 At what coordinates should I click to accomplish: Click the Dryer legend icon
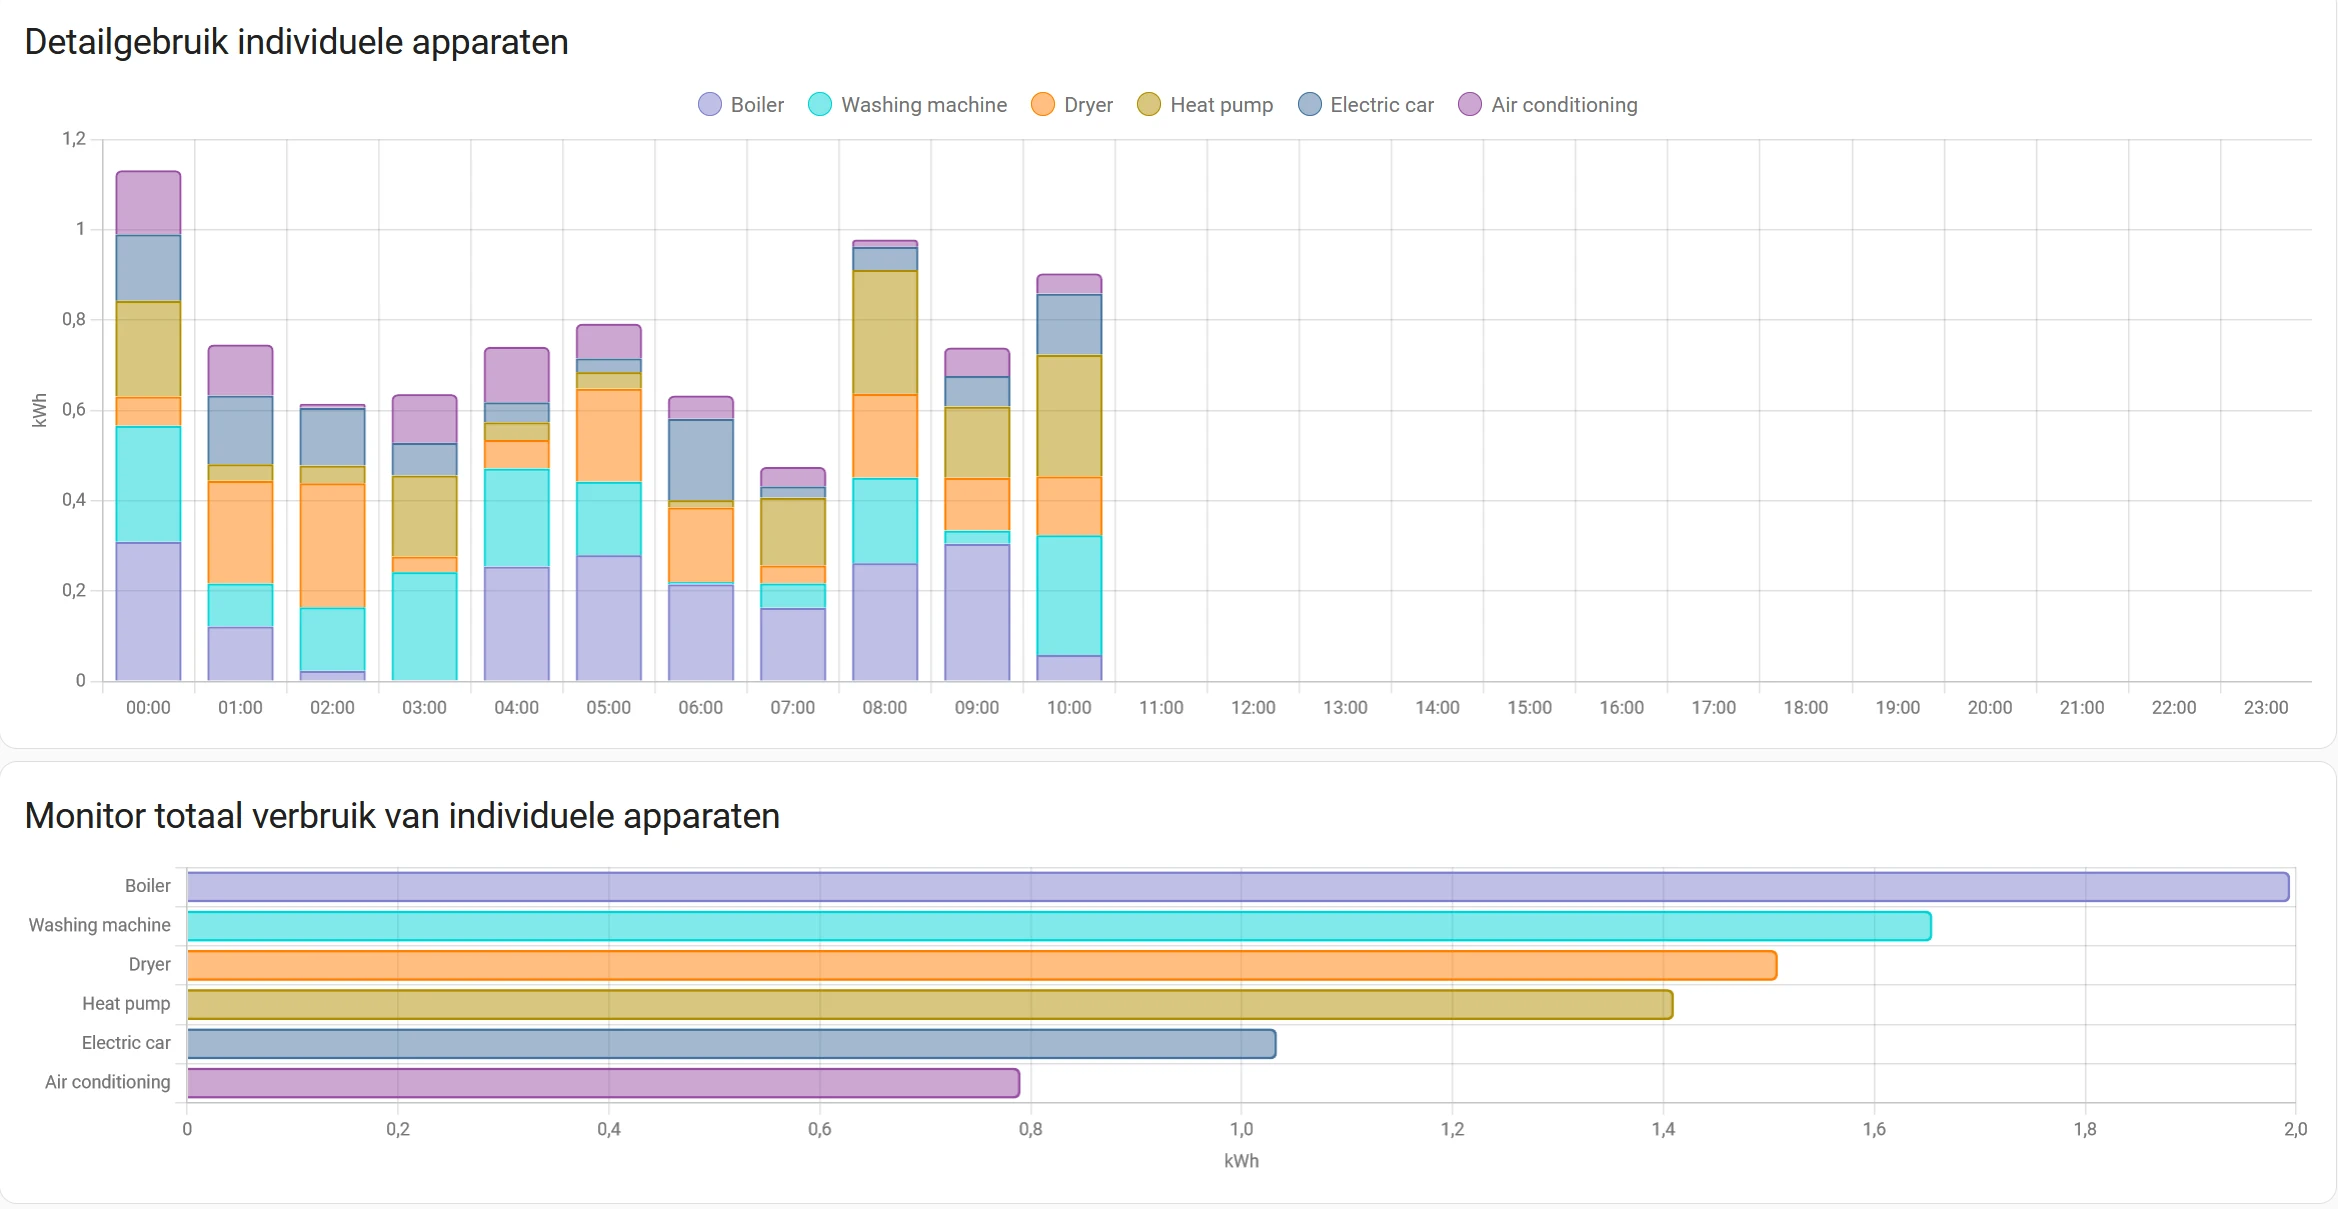(1042, 106)
